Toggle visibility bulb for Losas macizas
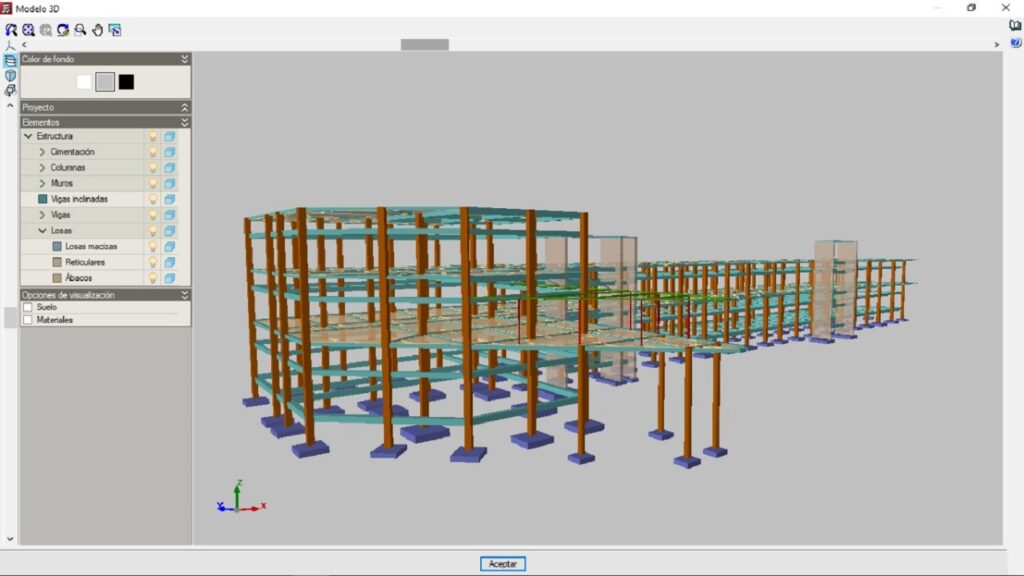 coord(153,247)
